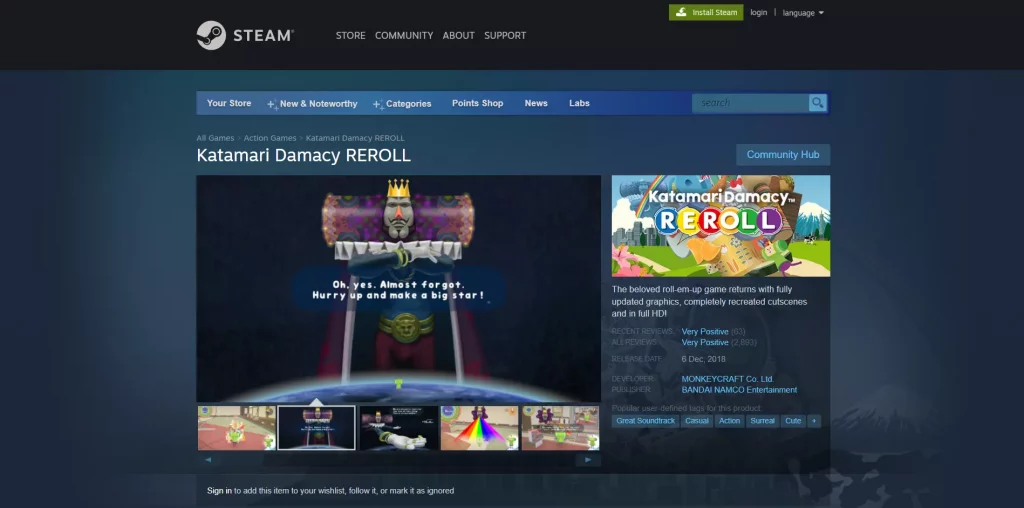Select the thumbnail showing white gloved hand
The width and height of the screenshot is (1024, 508).
point(399,428)
